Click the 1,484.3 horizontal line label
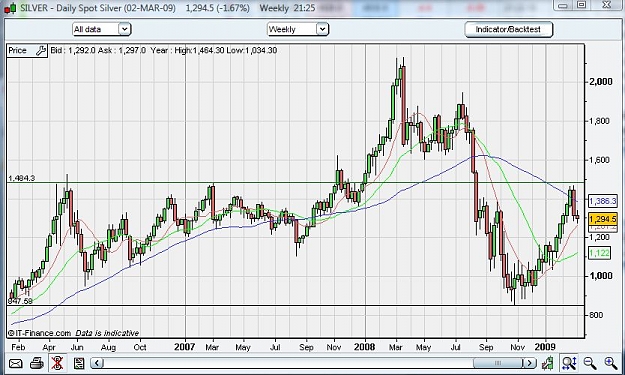 (22, 178)
